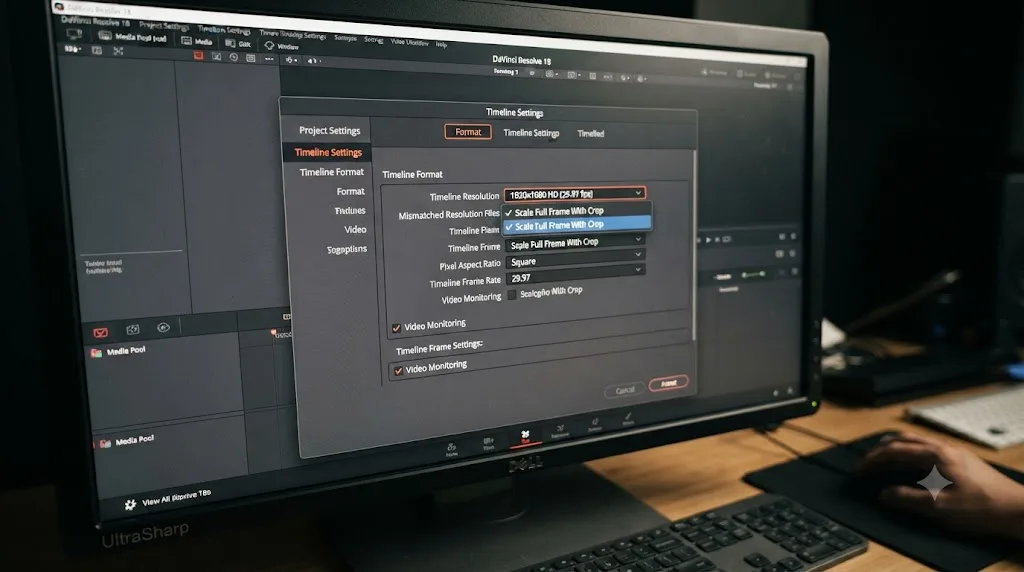The height and width of the screenshot is (572, 1024).
Task: Click the fourth page icon in bottom navigation
Action: click(560, 431)
